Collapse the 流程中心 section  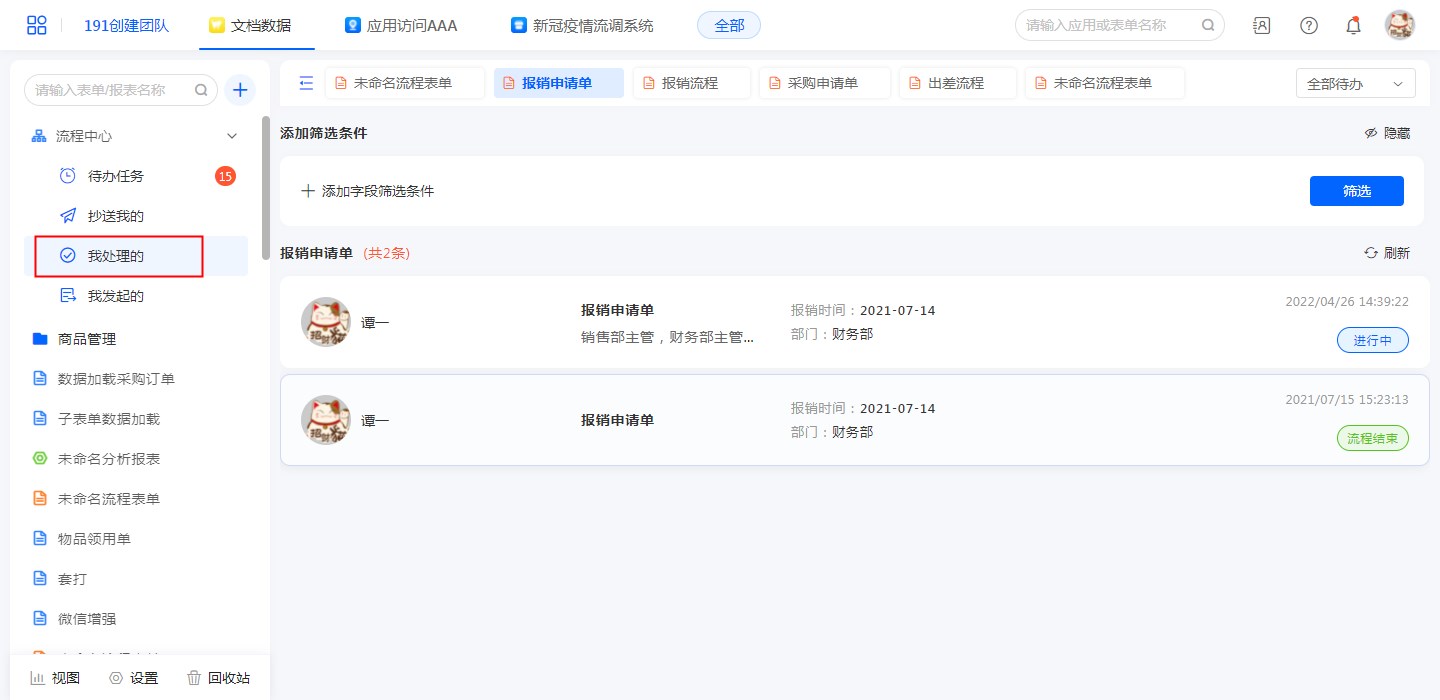click(x=232, y=136)
